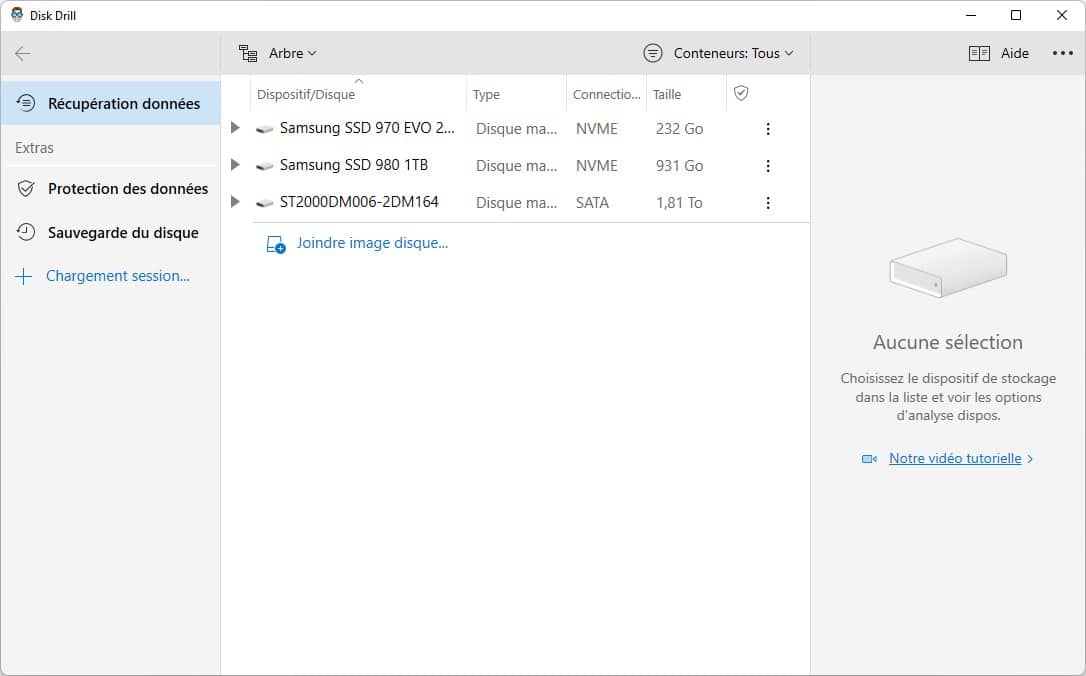Click the video camera icon
The width and height of the screenshot is (1086, 676).
coord(869,459)
